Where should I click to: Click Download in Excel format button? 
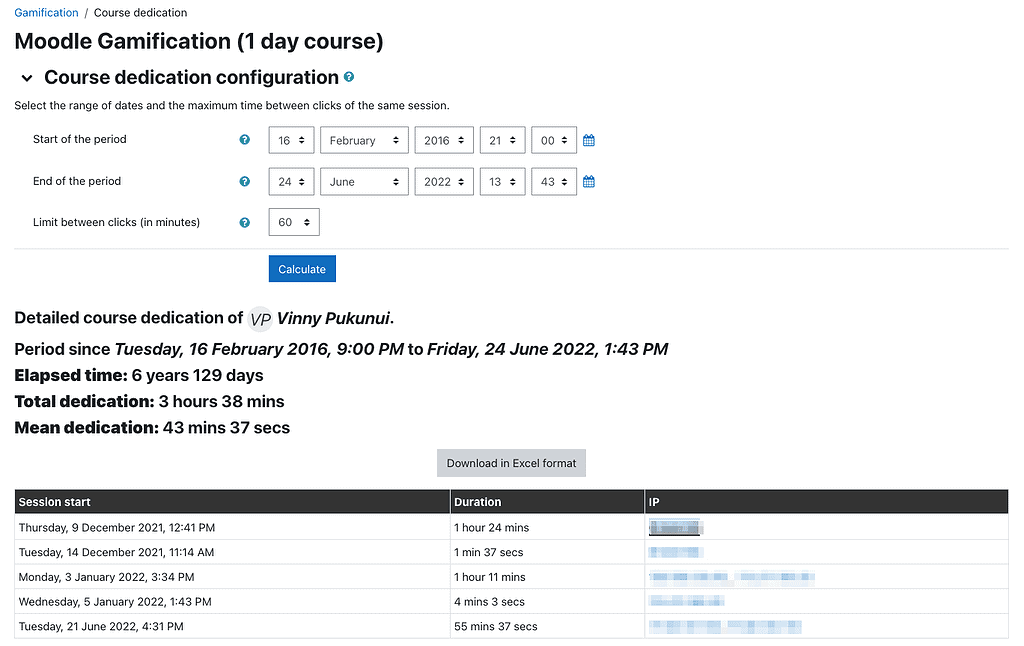[x=511, y=463]
